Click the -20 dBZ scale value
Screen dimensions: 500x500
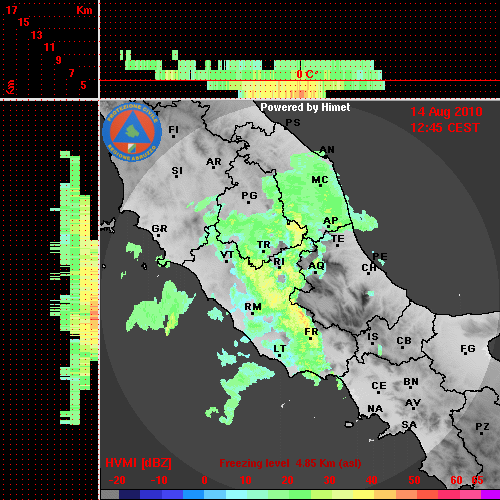coord(117,480)
